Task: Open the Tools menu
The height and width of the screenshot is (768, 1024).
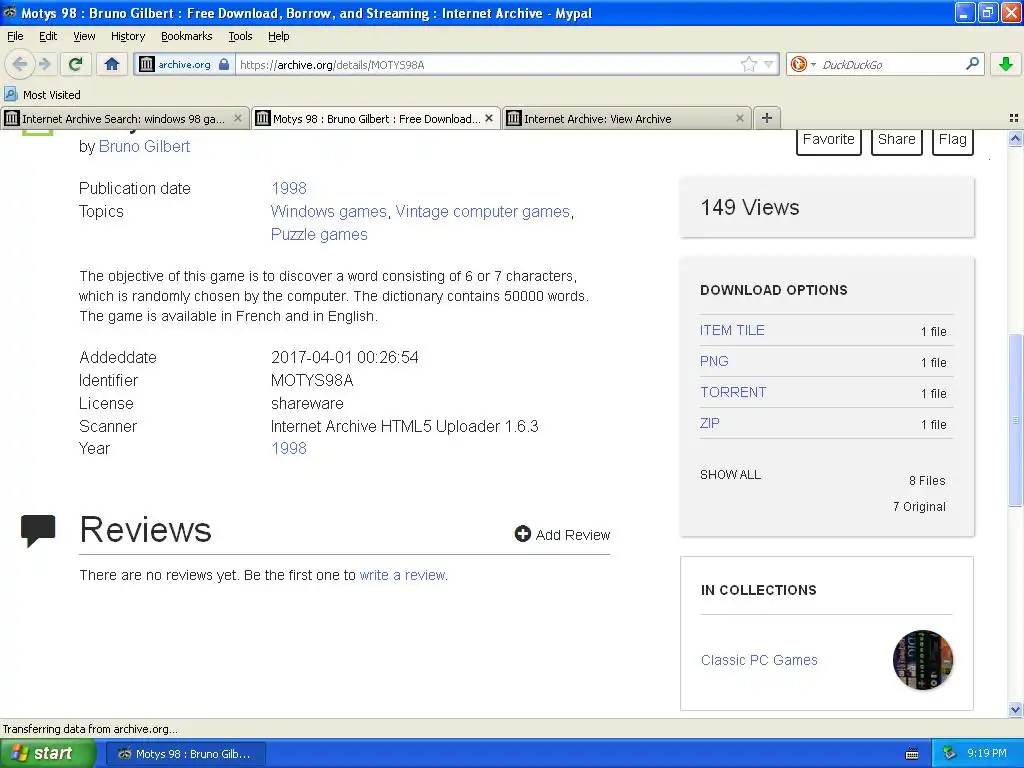Action: (x=240, y=36)
